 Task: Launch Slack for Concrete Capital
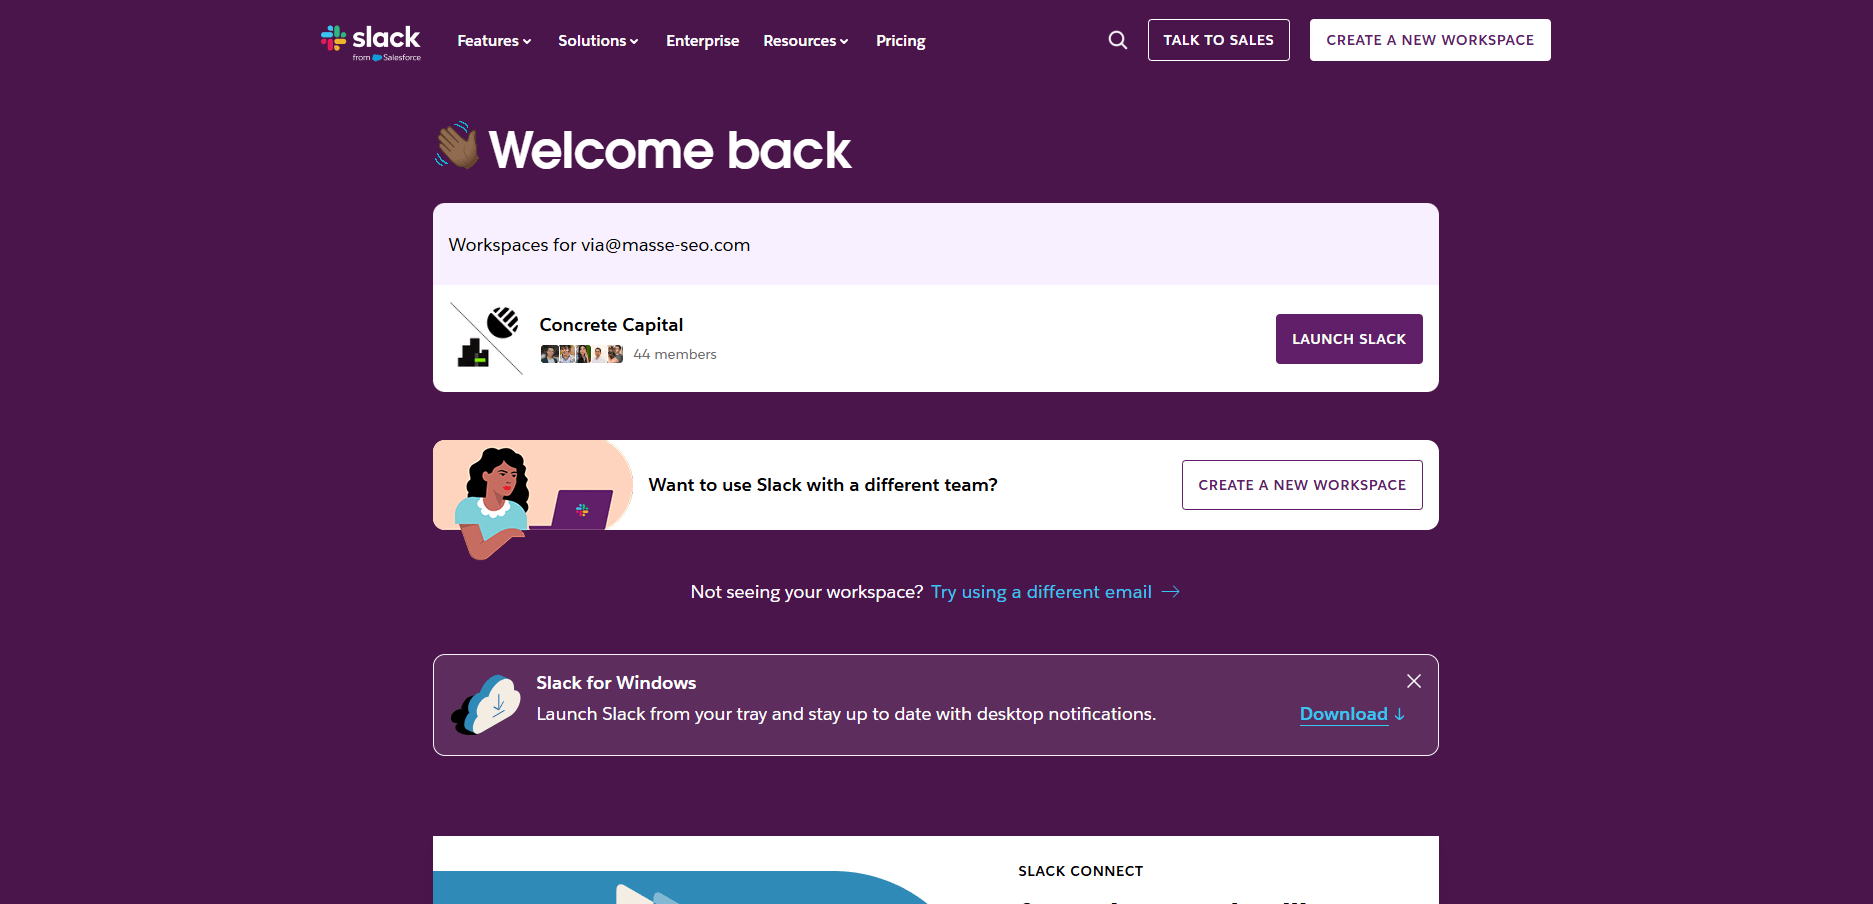tap(1349, 339)
